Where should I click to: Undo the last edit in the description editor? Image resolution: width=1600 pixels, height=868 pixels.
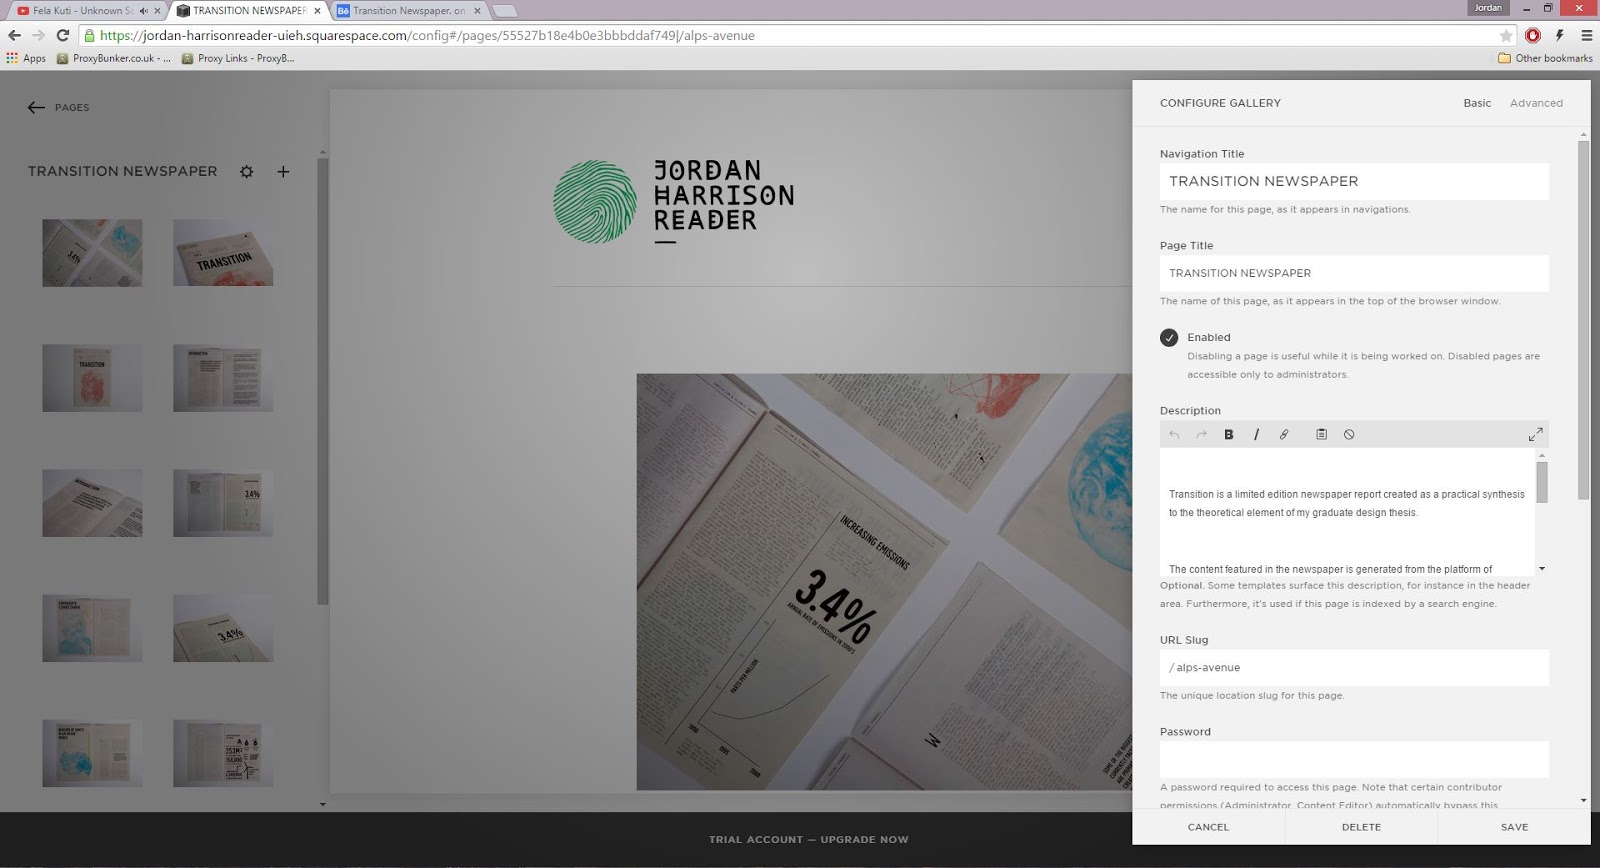tap(1174, 434)
